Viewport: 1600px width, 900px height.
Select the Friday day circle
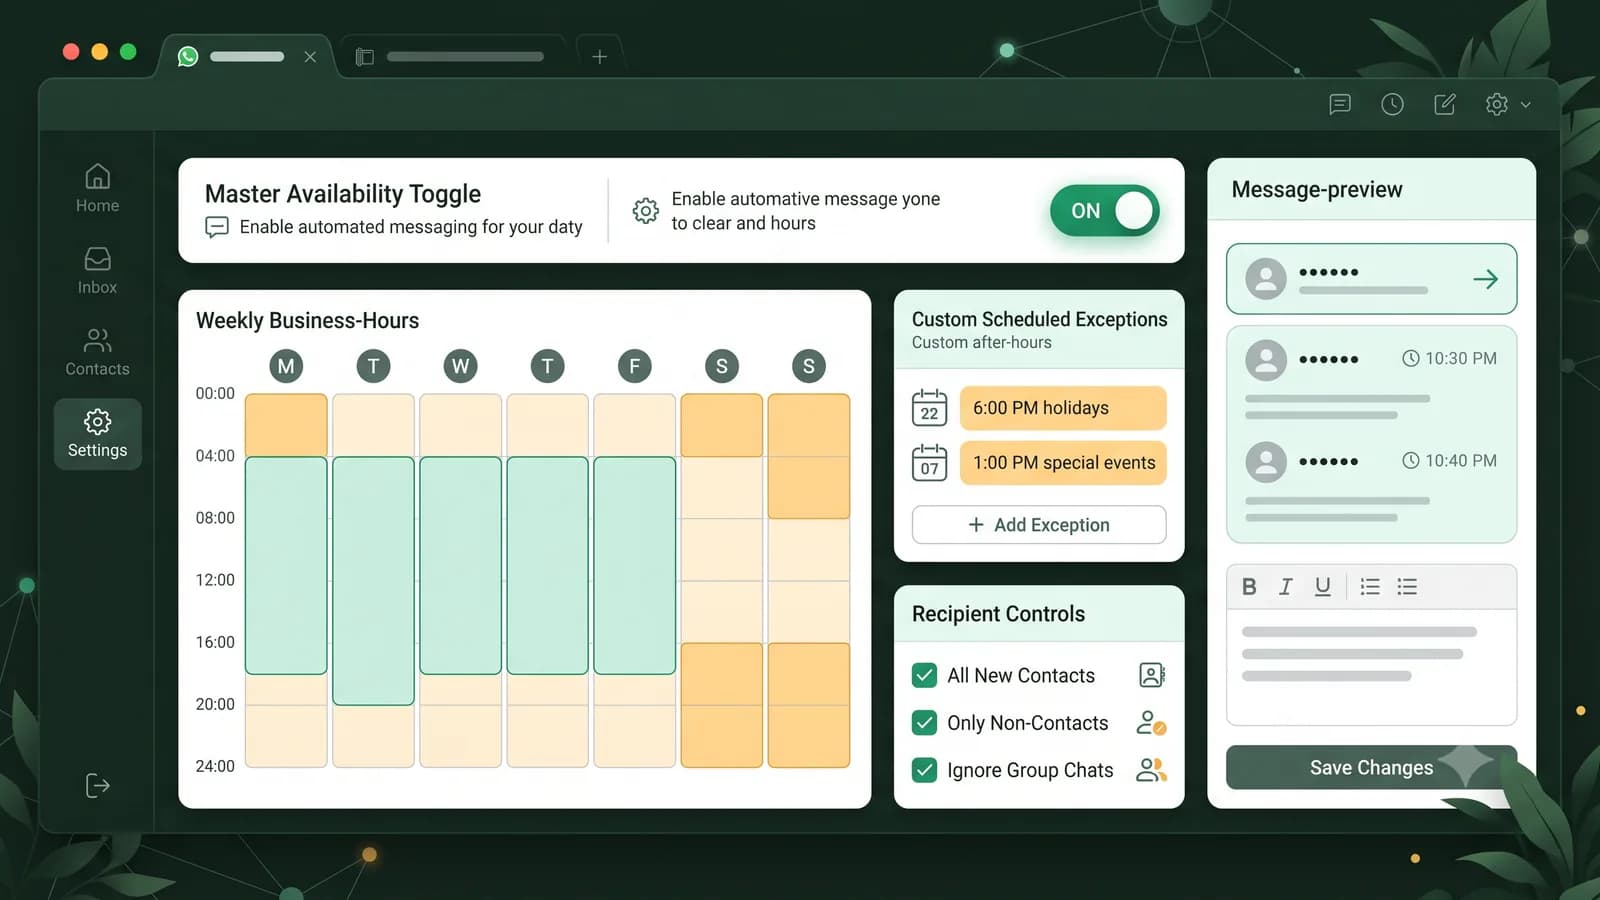(x=634, y=366)
